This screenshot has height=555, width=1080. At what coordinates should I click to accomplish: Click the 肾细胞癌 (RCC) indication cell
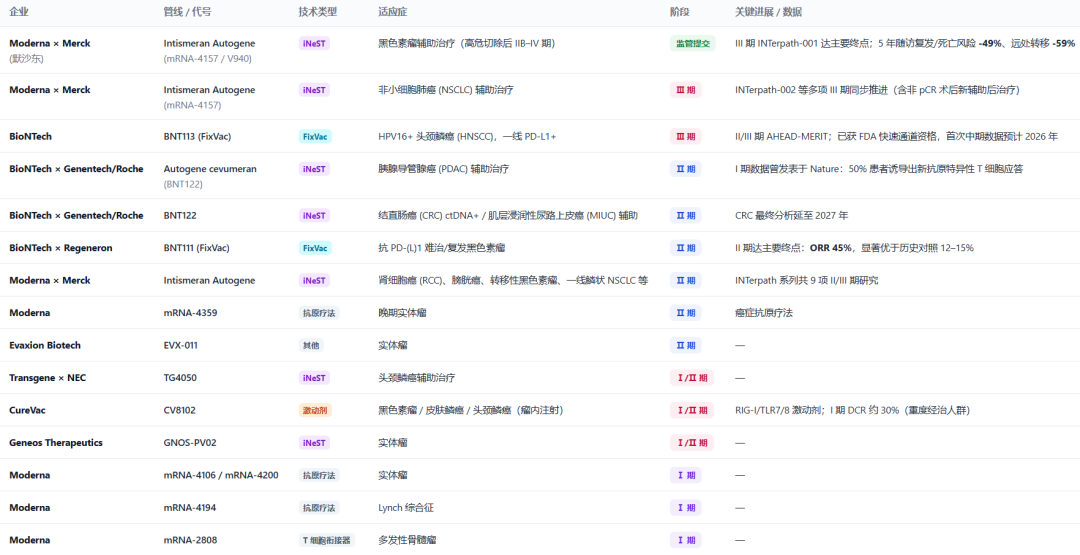coord(512,280)
